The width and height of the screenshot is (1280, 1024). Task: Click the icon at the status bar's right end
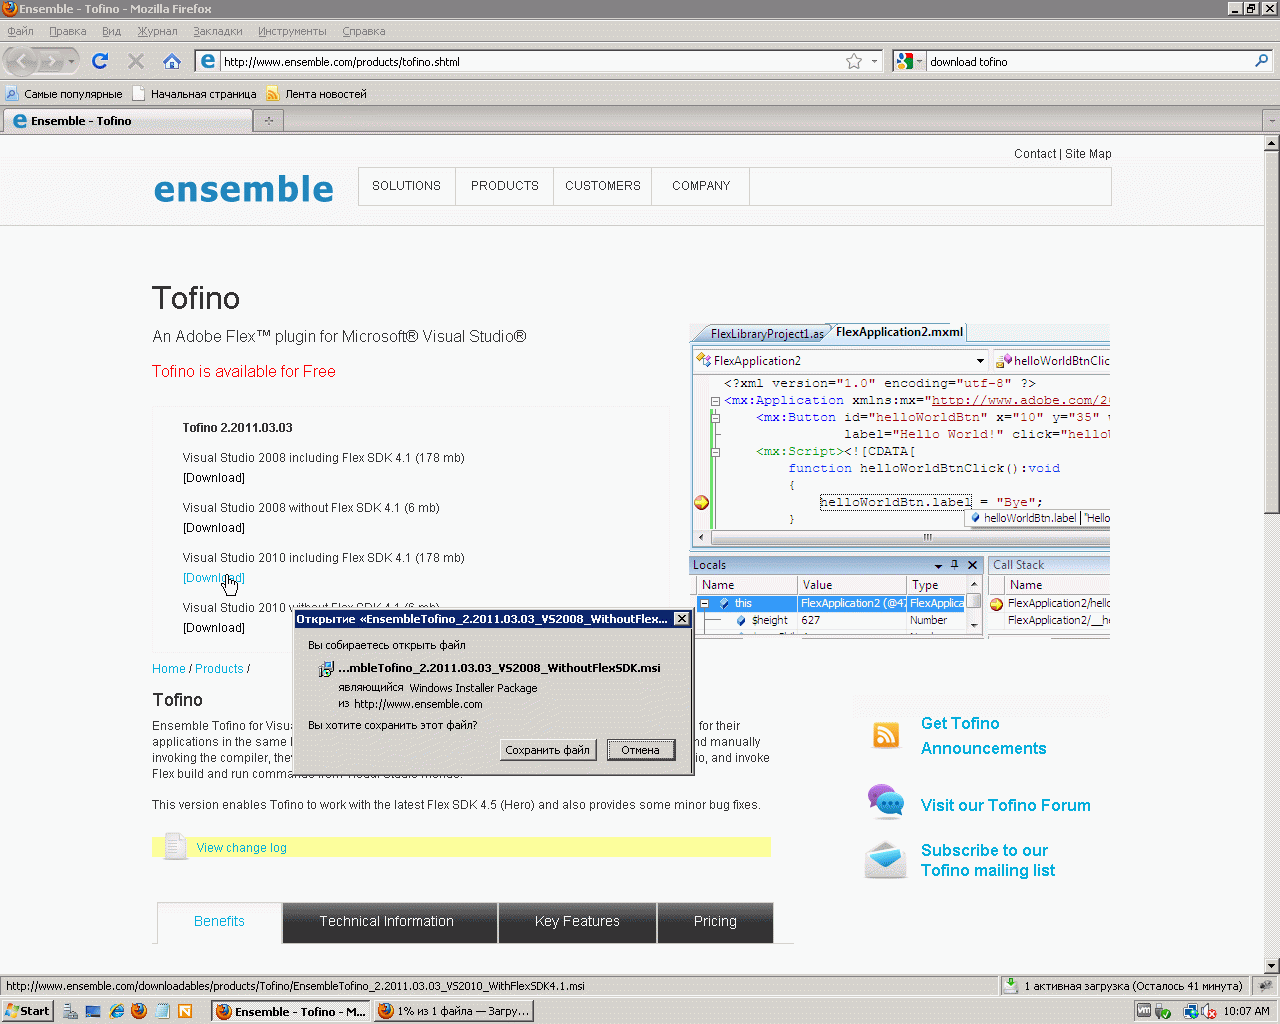click(1266, 985)
